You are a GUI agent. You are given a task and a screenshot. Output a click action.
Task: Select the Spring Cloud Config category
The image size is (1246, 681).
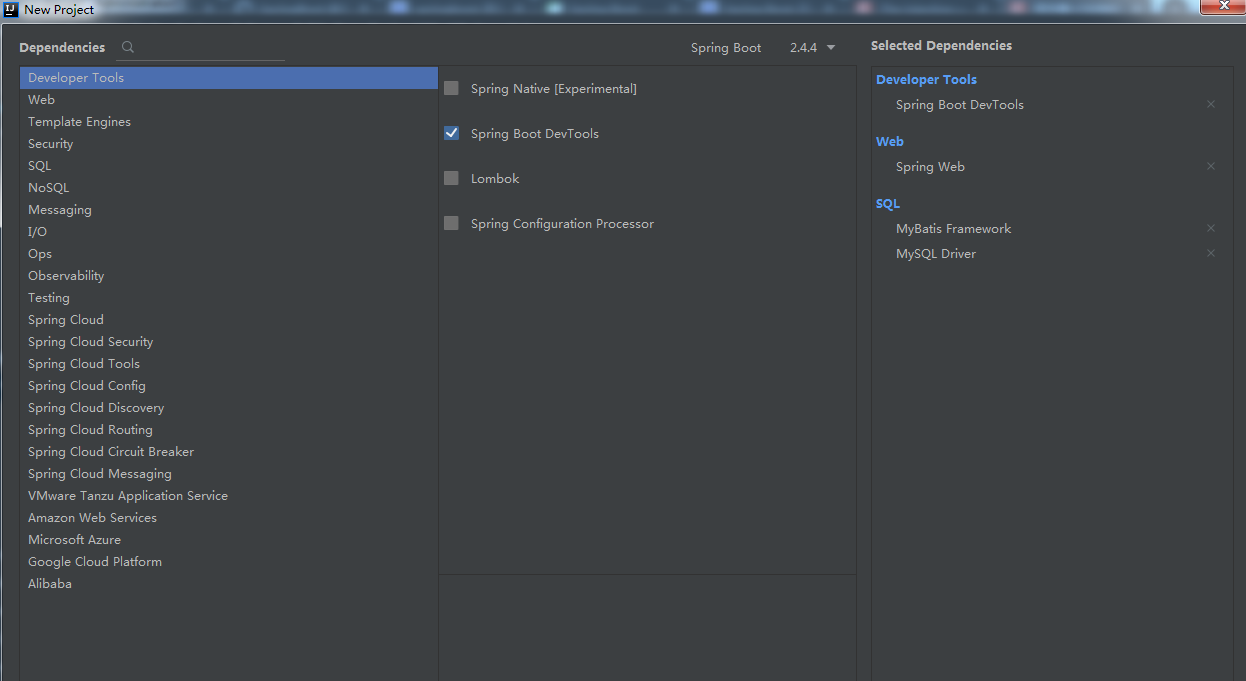coord(229,385)
